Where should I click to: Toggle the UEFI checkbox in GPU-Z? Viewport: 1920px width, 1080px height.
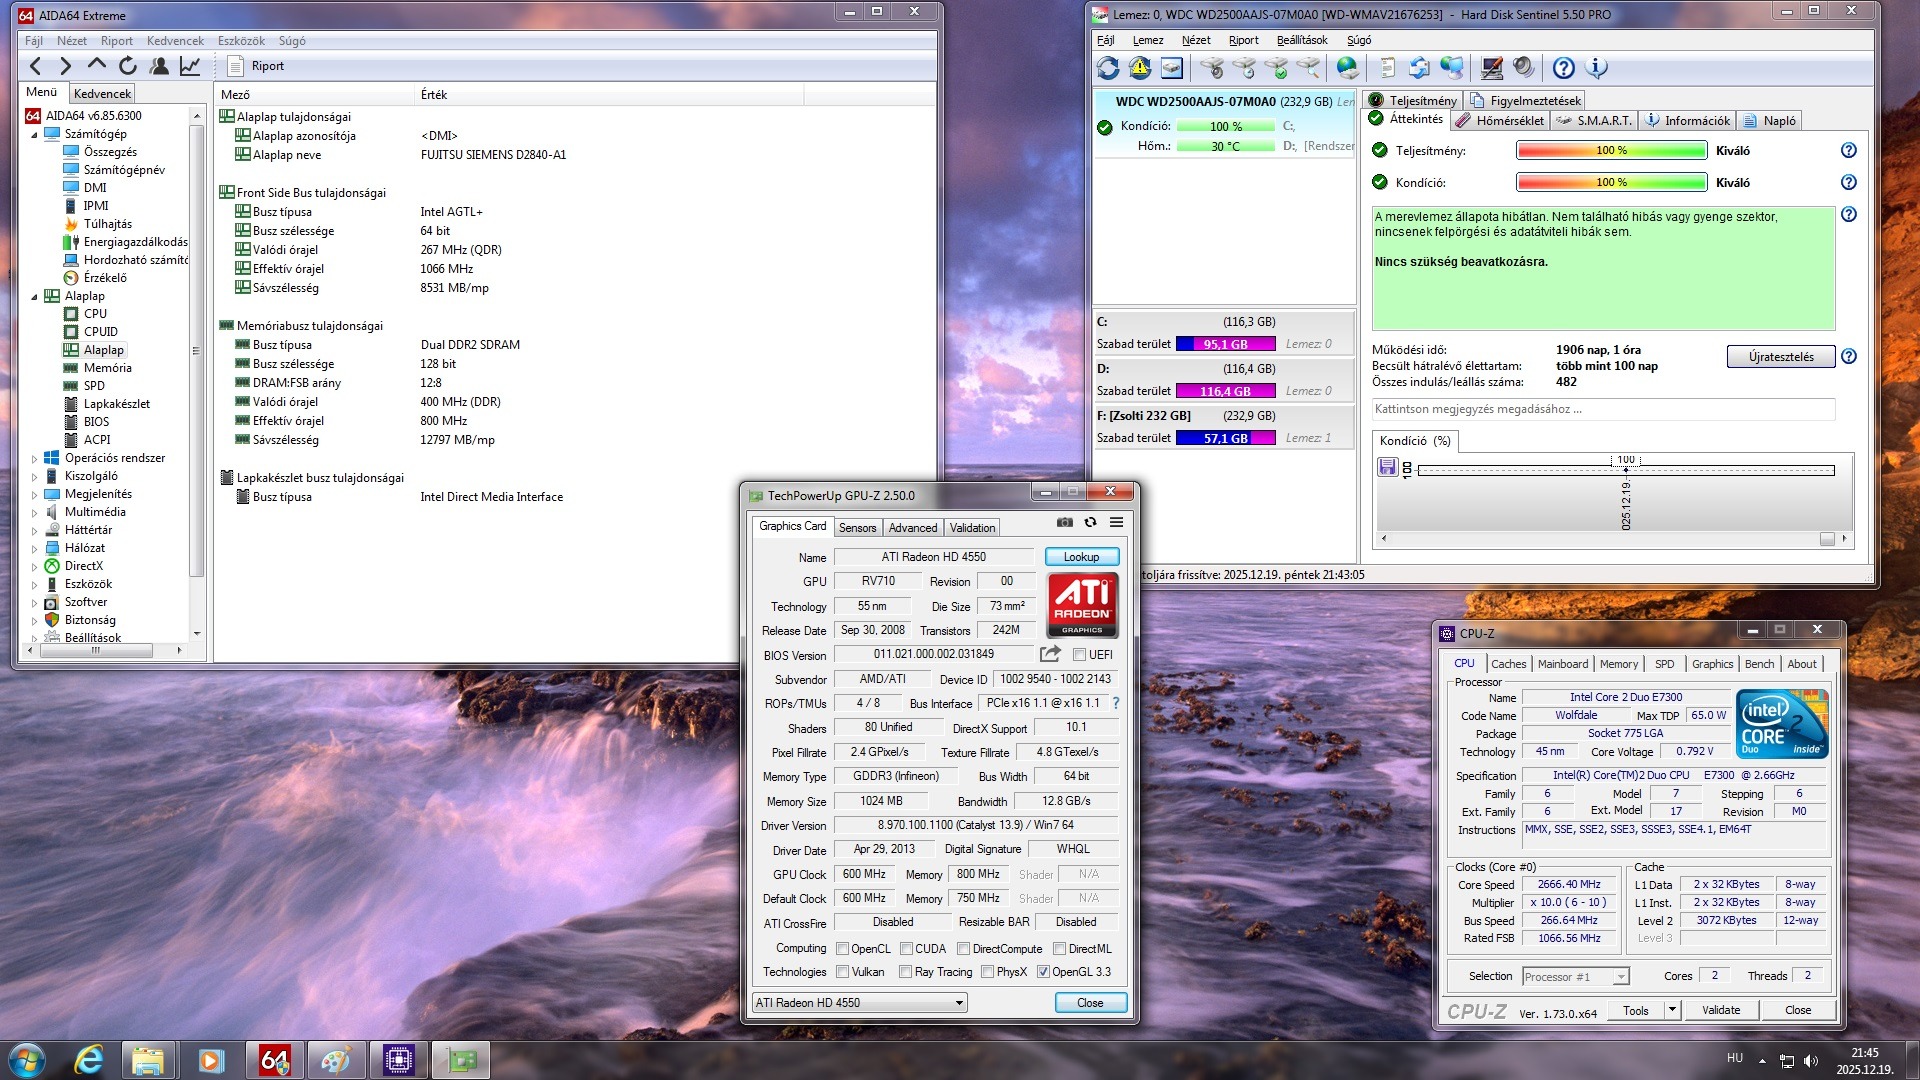pyautogui.click(x=1079, y=655)
